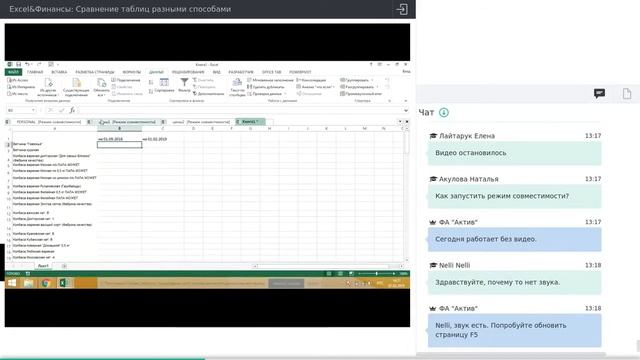Image resolution: width=640 pixels, height=360 pixels.
Task: Click the Windows Start button
Action: coord(12,283)
